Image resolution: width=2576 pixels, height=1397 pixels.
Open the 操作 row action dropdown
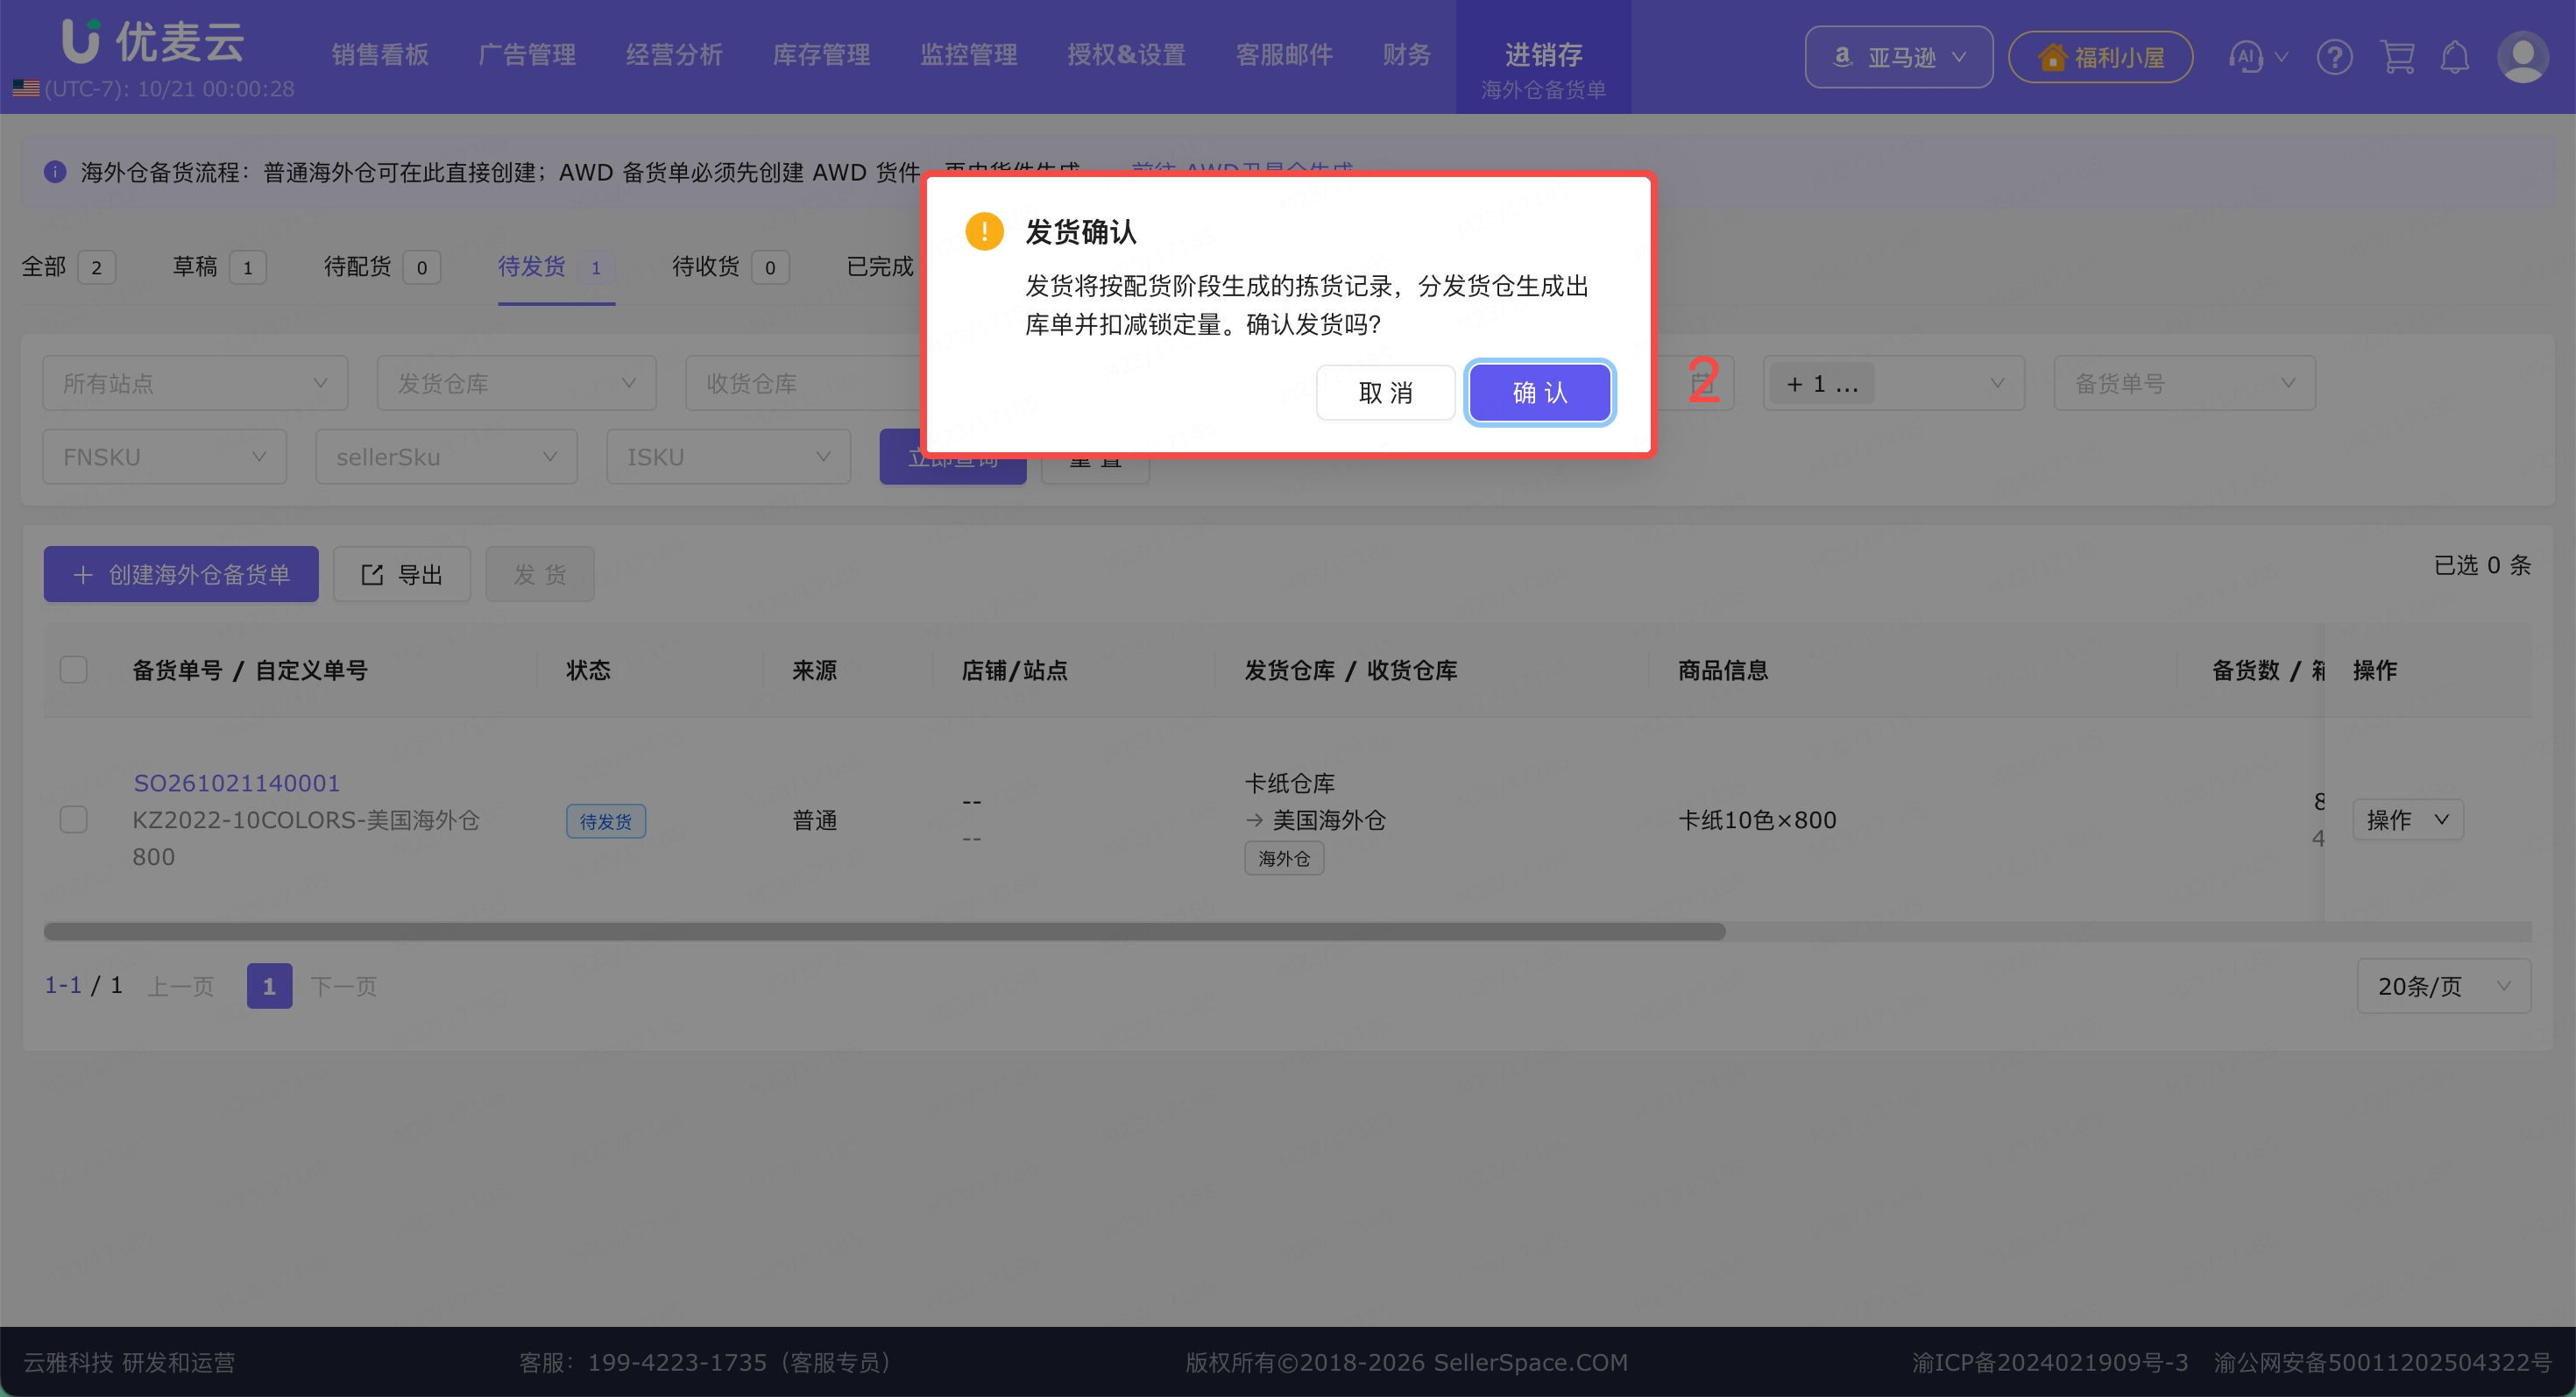(x=2407, y=819)
